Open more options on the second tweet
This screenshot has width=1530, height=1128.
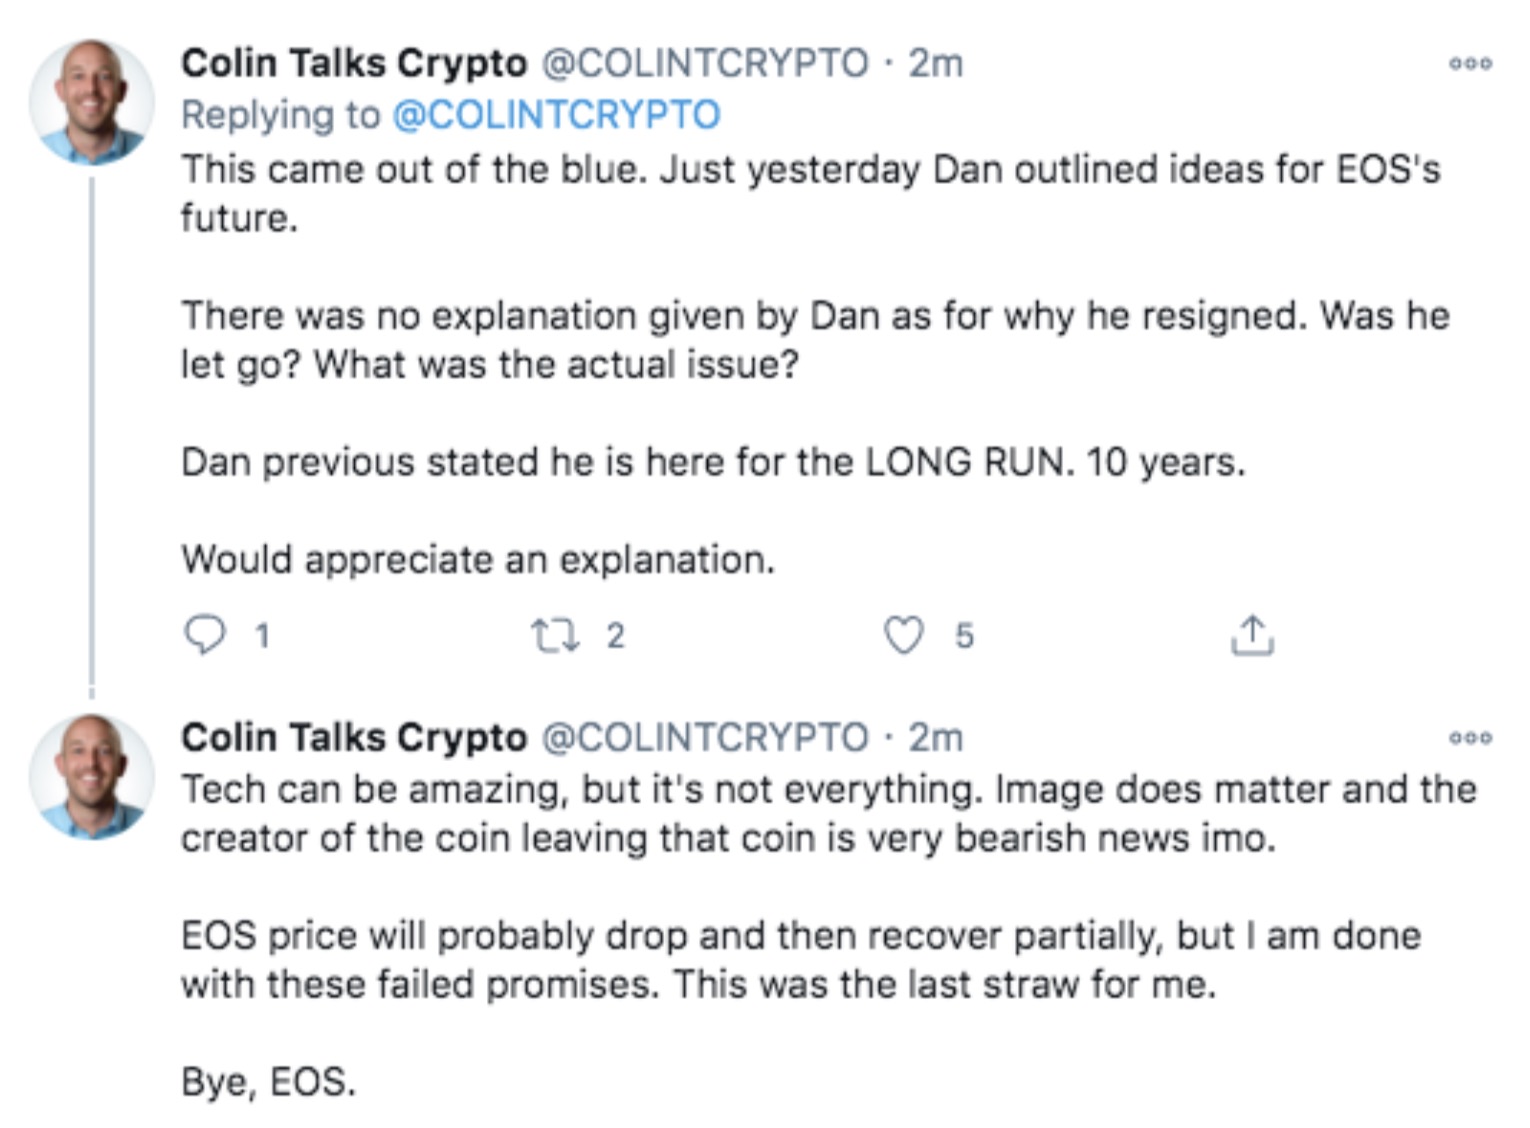coord(1470,738)
